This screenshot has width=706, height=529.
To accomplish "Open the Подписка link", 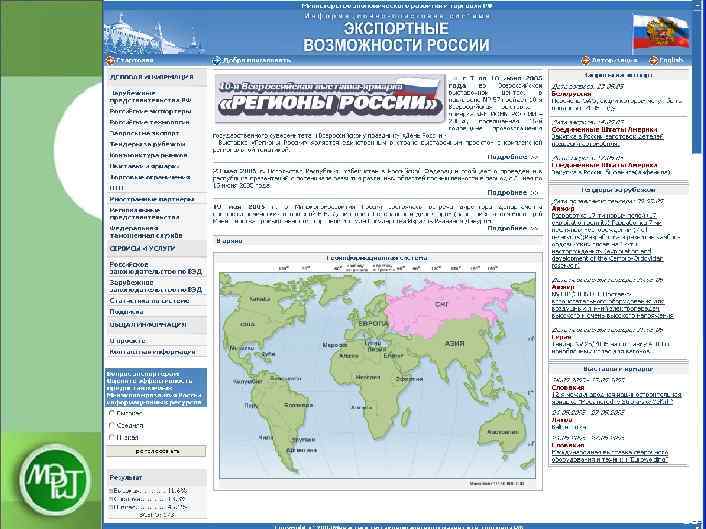I will click(x=127, y=312).
